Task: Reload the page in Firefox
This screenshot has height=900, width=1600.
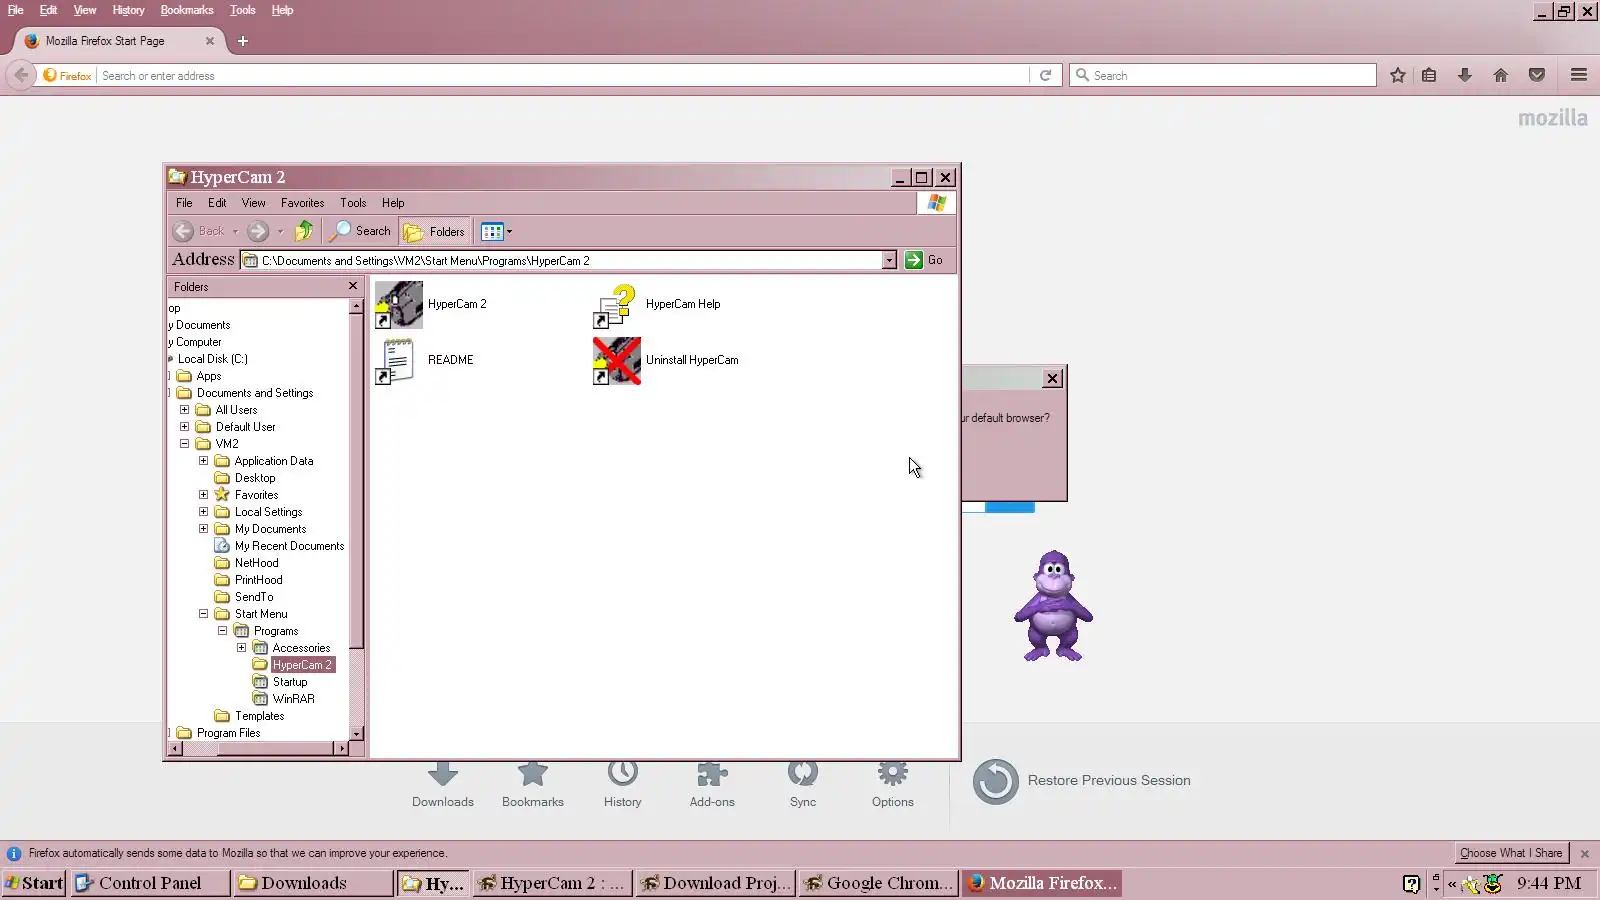Action: pos(1045,75)
